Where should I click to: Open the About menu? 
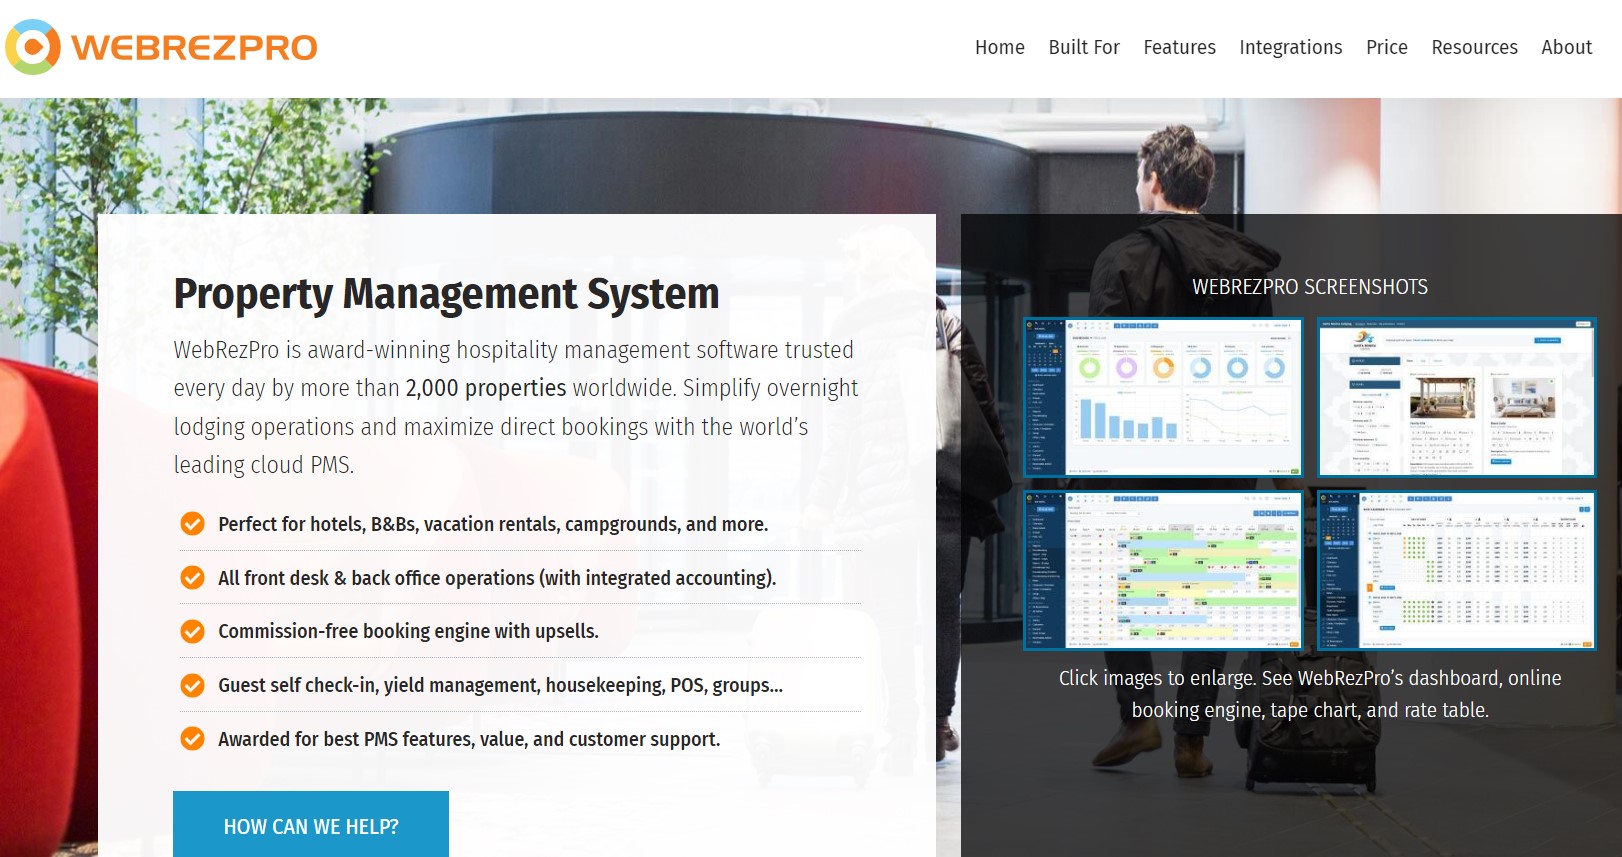[x=1567, y=47]
